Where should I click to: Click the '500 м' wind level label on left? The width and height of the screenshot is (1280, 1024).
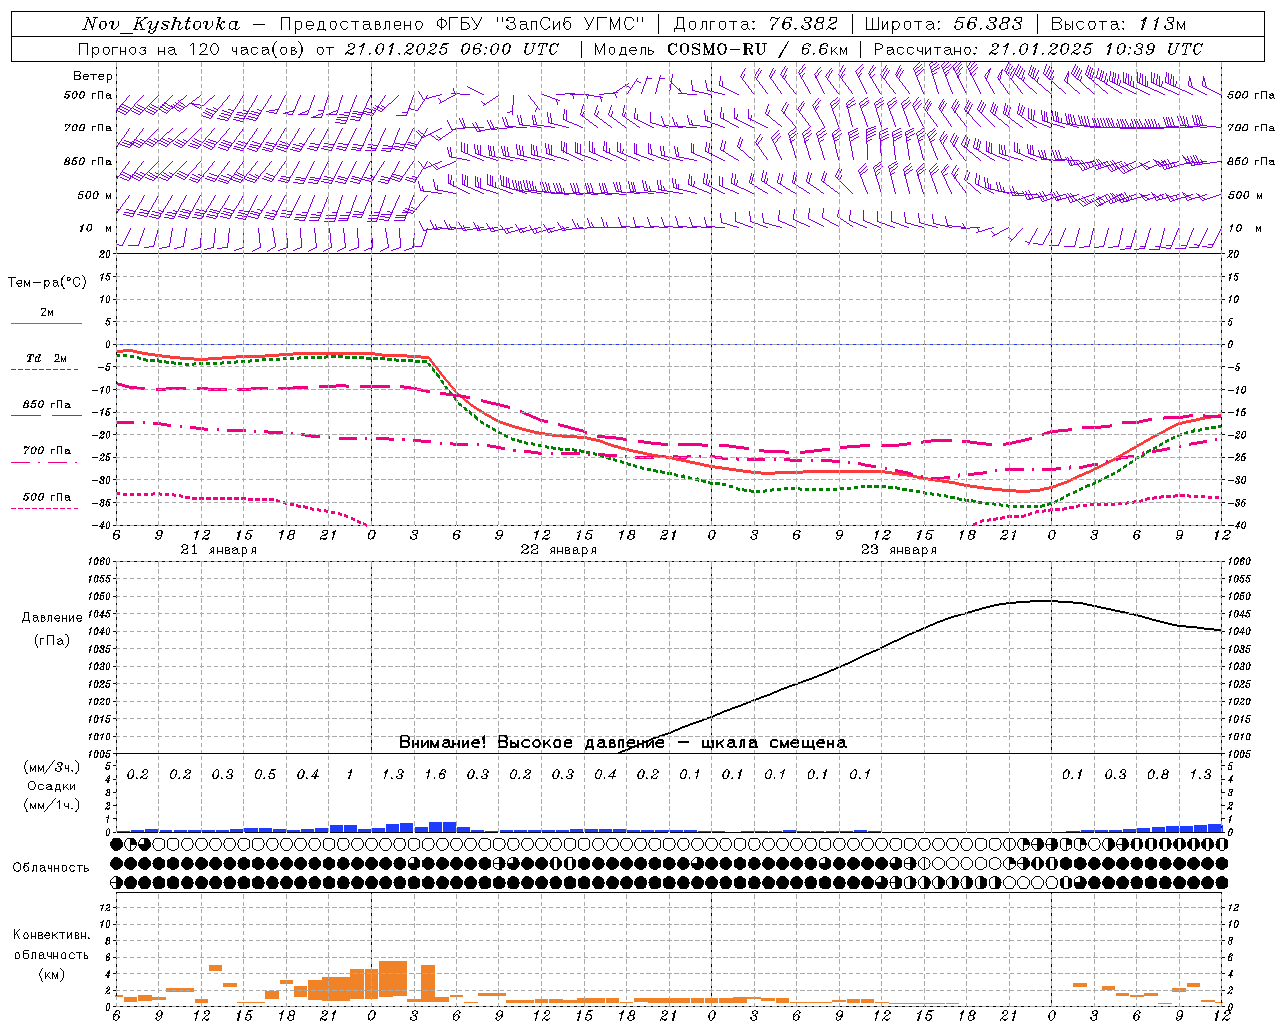[x=95, y=195]
